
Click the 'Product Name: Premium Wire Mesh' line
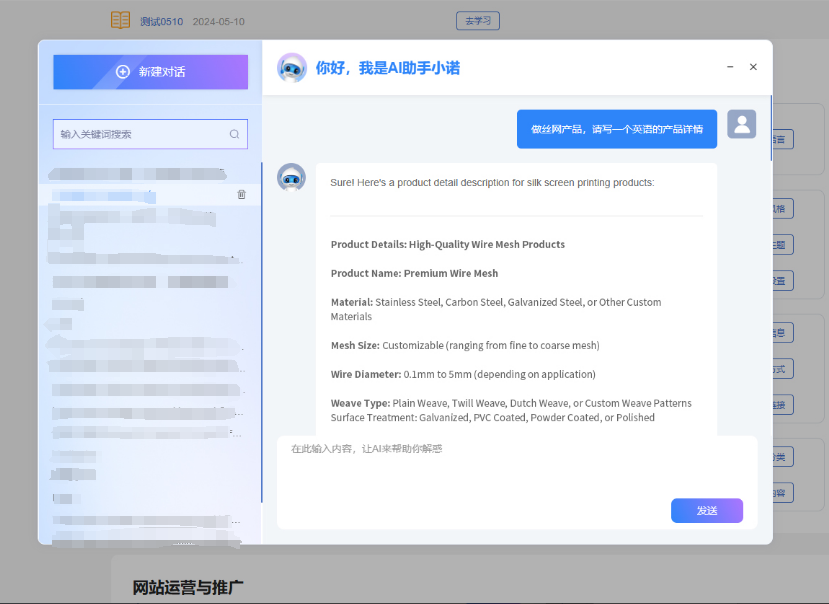(x=414, y=273)
